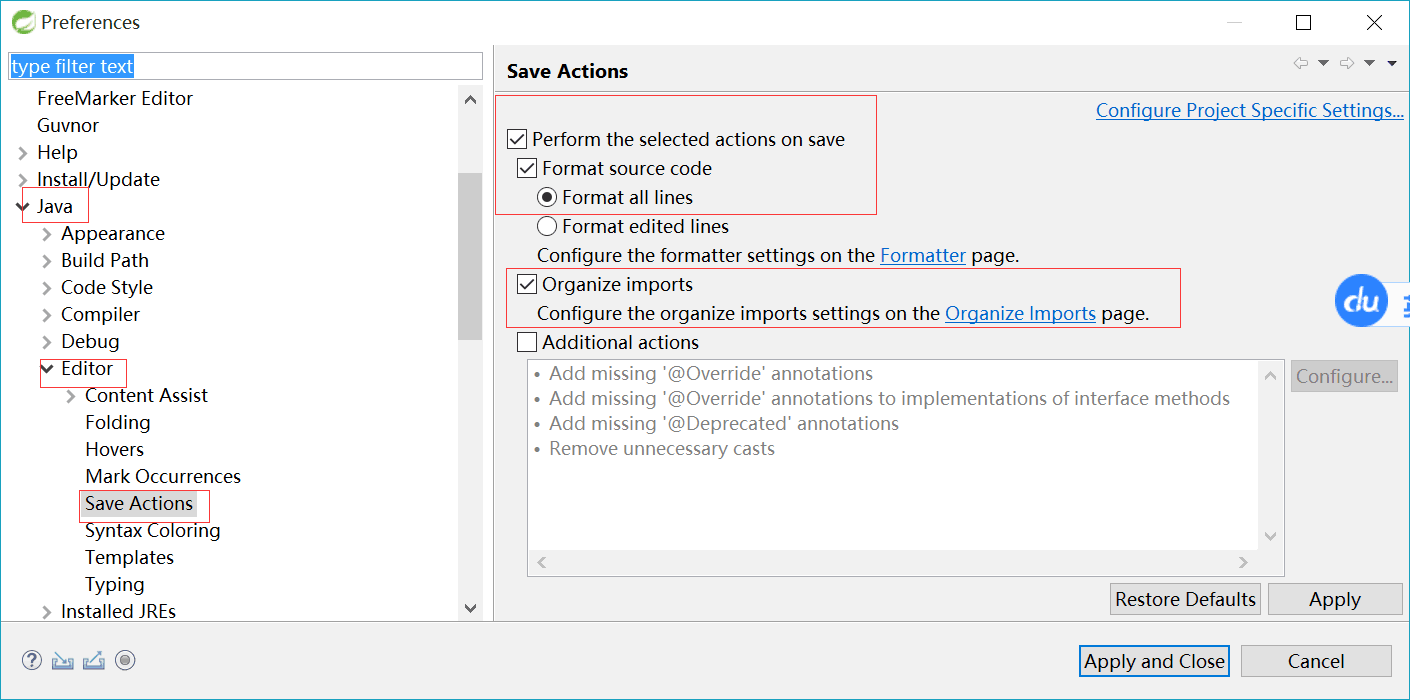1410x700 pixels.
Task: Select Mark Occurrences under Editor
Action: pyautogui.click(x=163, y=476)
